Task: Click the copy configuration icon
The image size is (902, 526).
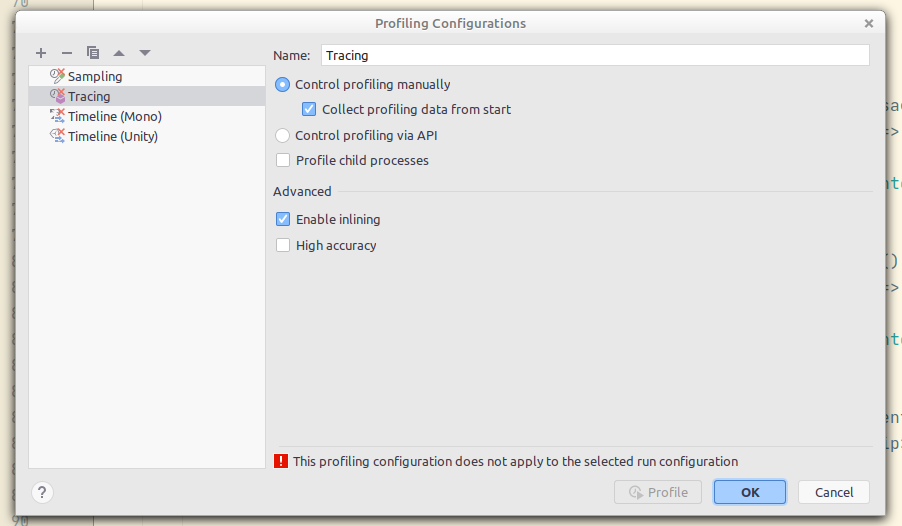Action: pyautogui.click(x=93, y=53)
